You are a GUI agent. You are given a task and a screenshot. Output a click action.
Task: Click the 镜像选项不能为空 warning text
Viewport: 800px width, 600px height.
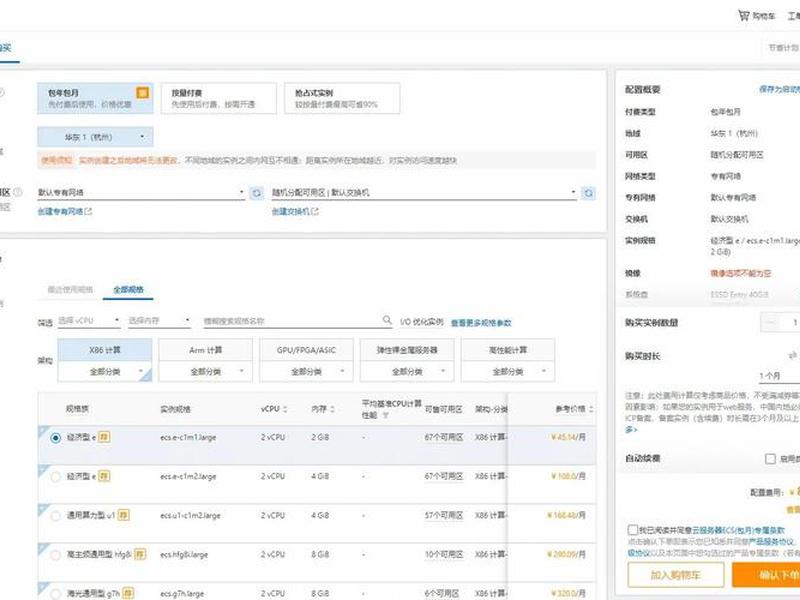741,273
